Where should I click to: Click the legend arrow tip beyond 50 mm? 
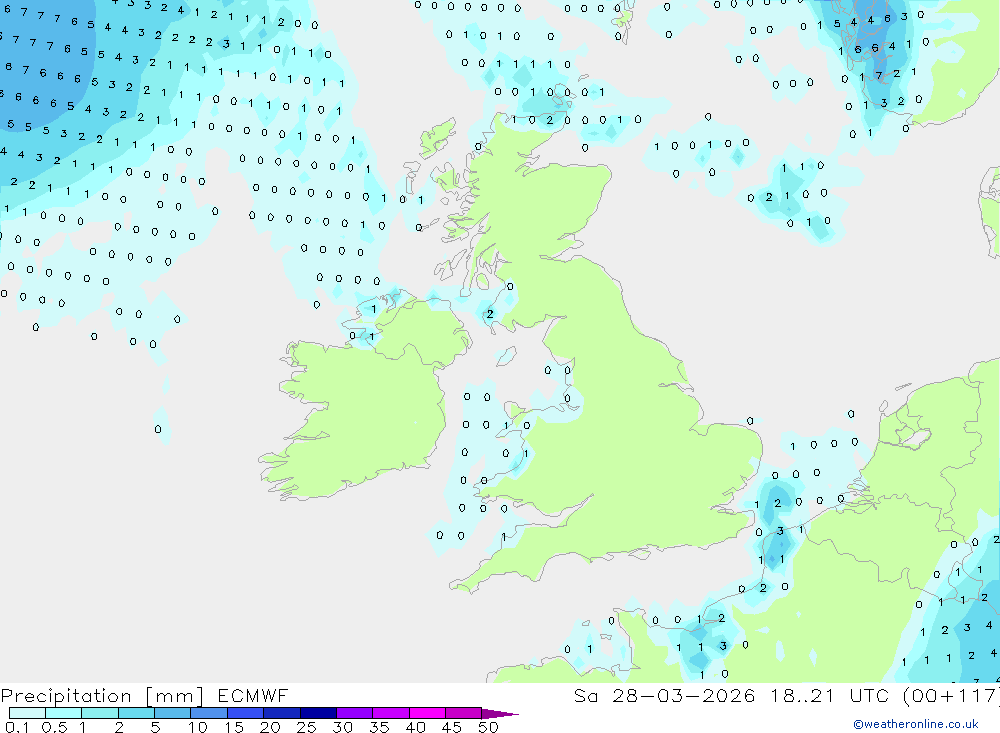pos(500,714)
